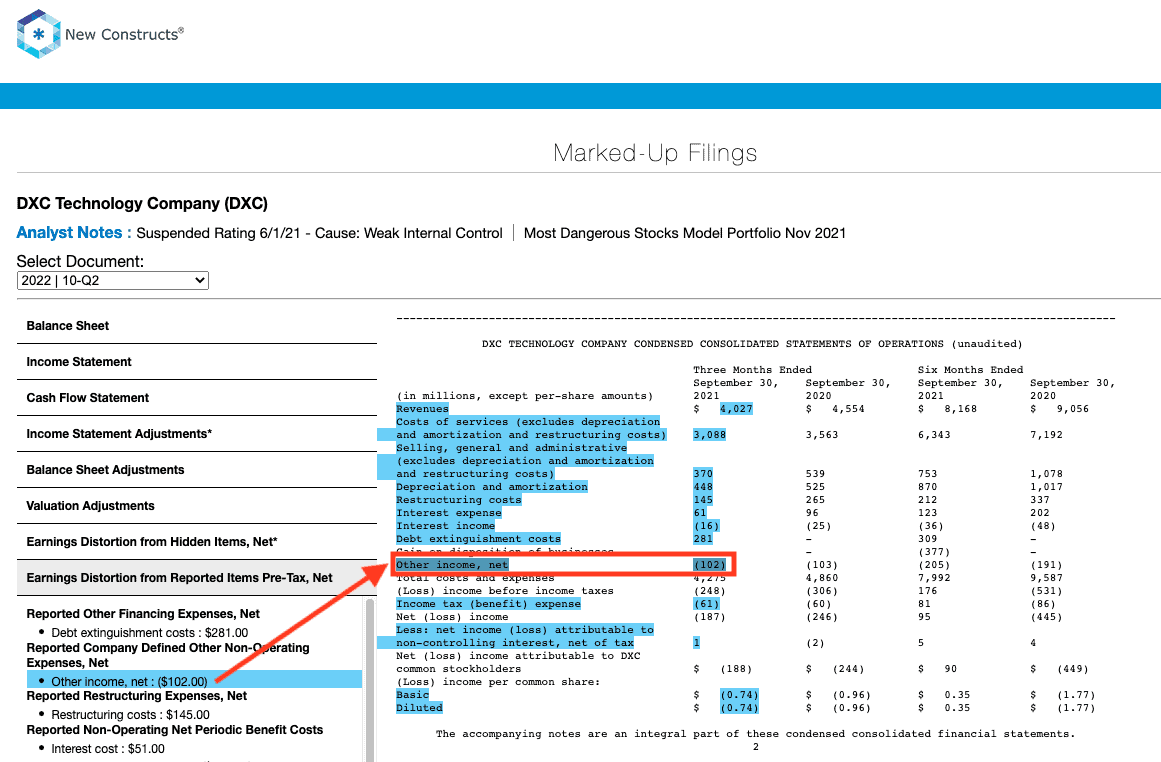Click highlighted 448 depreciation value
1161x762 pixels.
point(703,487)
